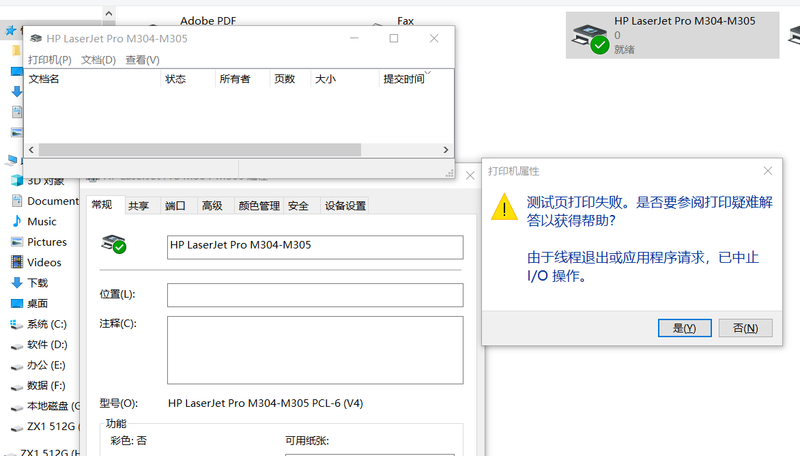Select the 软件 (D:) drive

point(46,344)
